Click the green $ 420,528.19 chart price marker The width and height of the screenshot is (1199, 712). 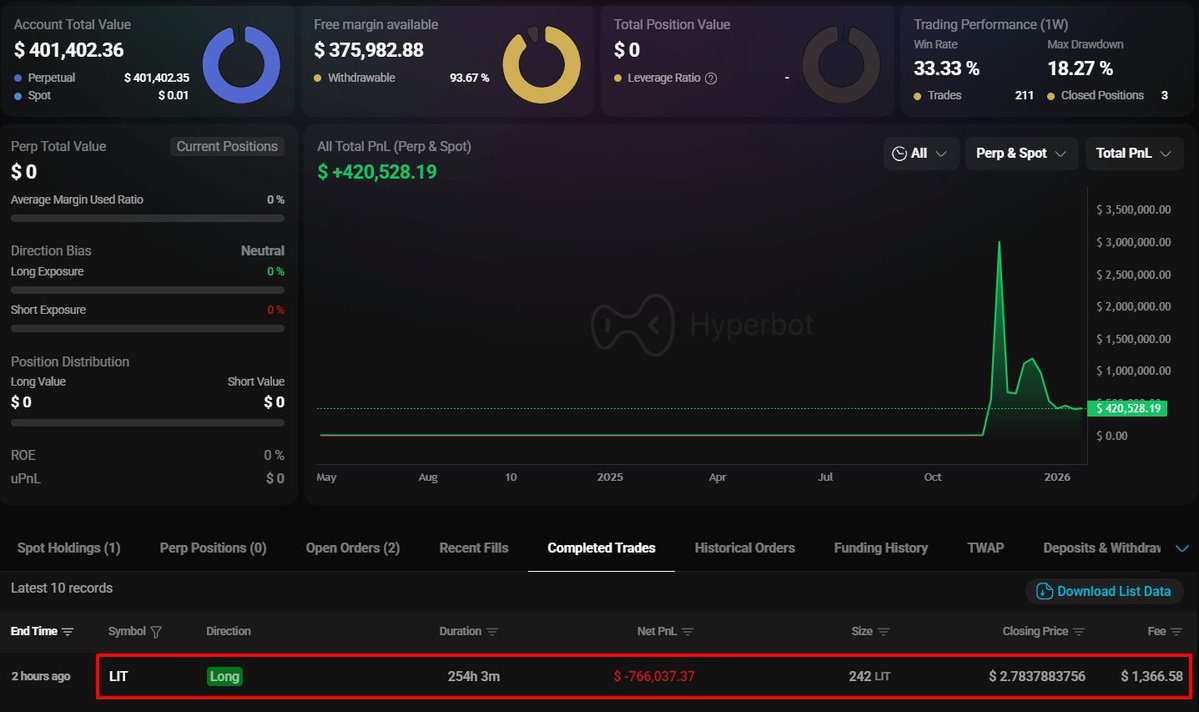pyautogui.click(x=1127, y=408)
